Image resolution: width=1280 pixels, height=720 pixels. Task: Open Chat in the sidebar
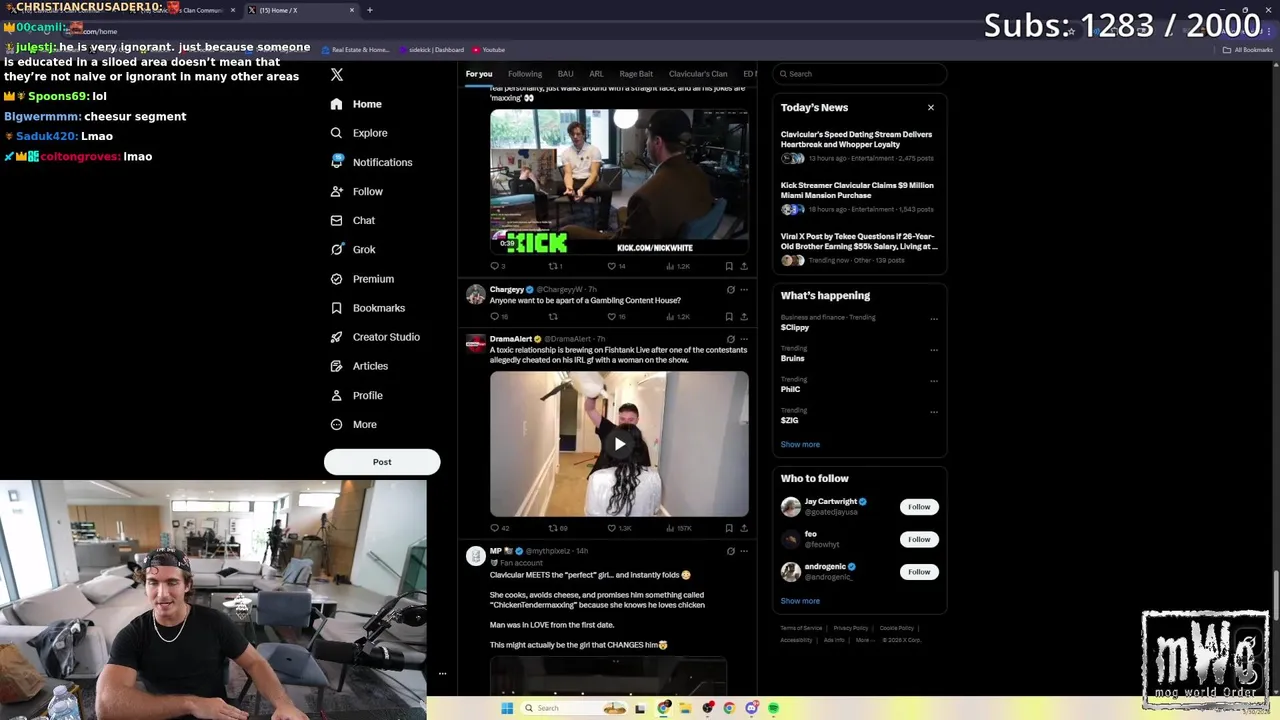(x=352, y=220)
